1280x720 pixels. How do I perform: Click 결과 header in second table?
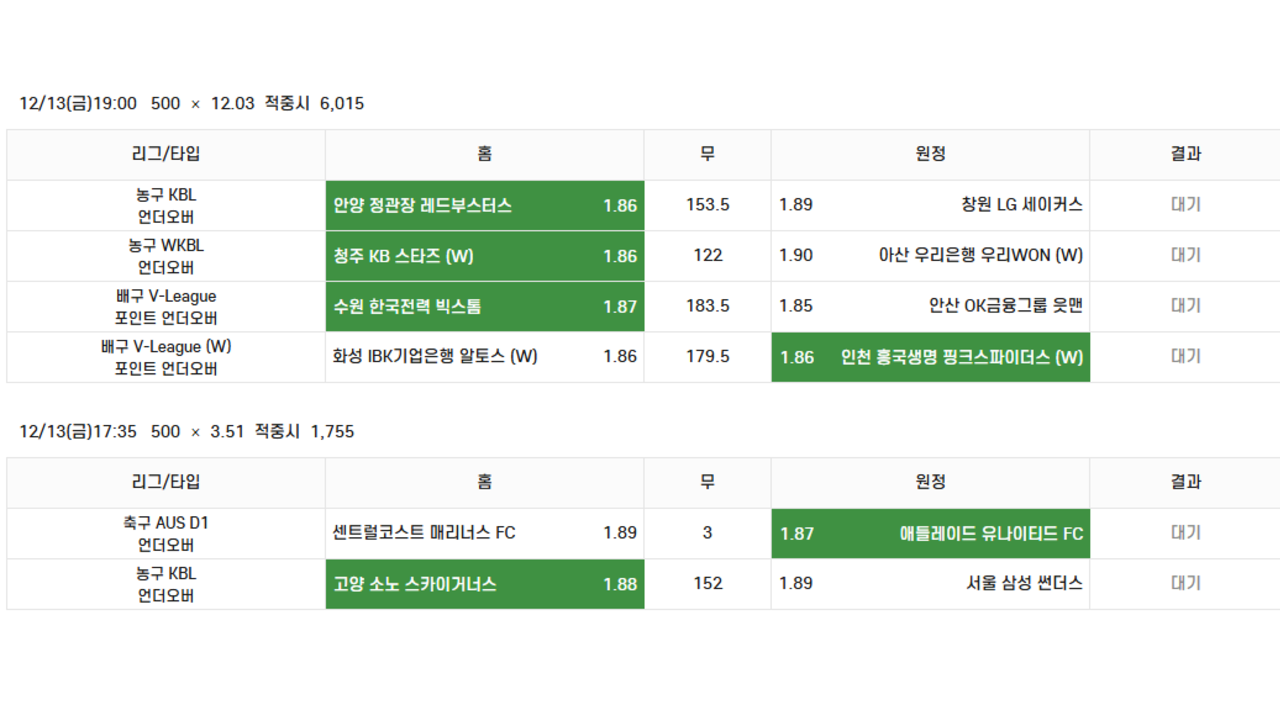coord(1185,482)
